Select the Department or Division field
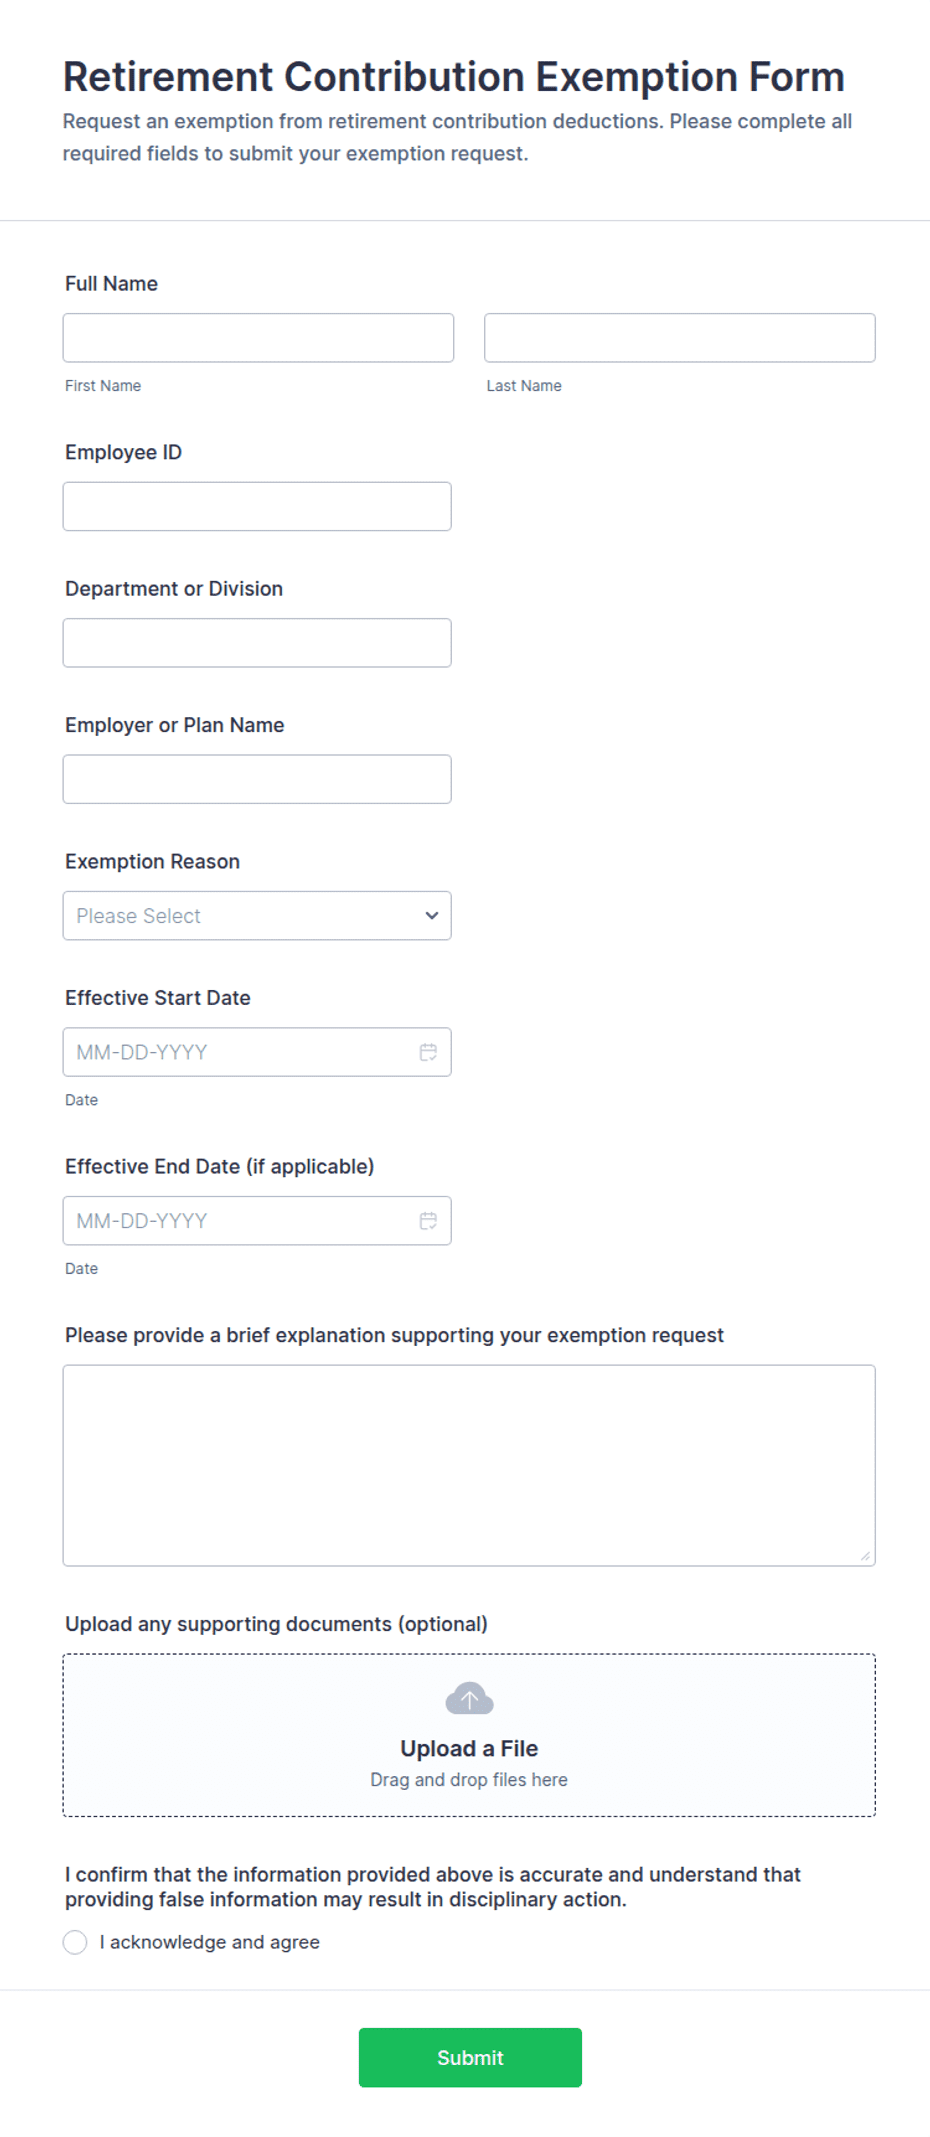This screenshot has height=2137, width=930. [x=257, y=643]
